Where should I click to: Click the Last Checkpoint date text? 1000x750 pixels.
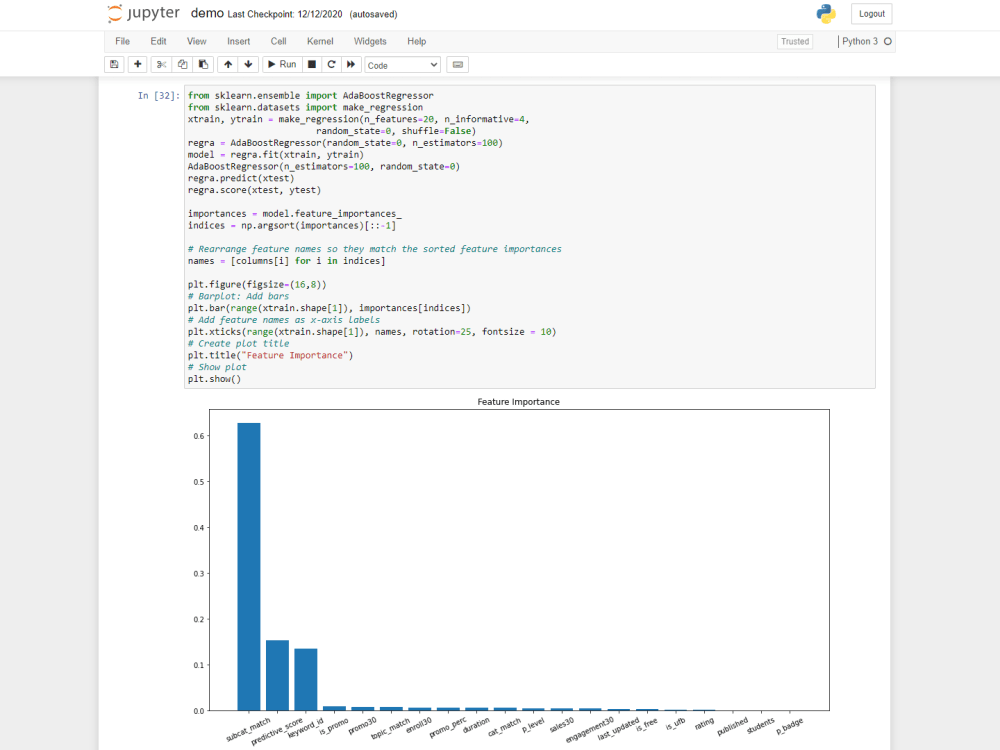285,14
